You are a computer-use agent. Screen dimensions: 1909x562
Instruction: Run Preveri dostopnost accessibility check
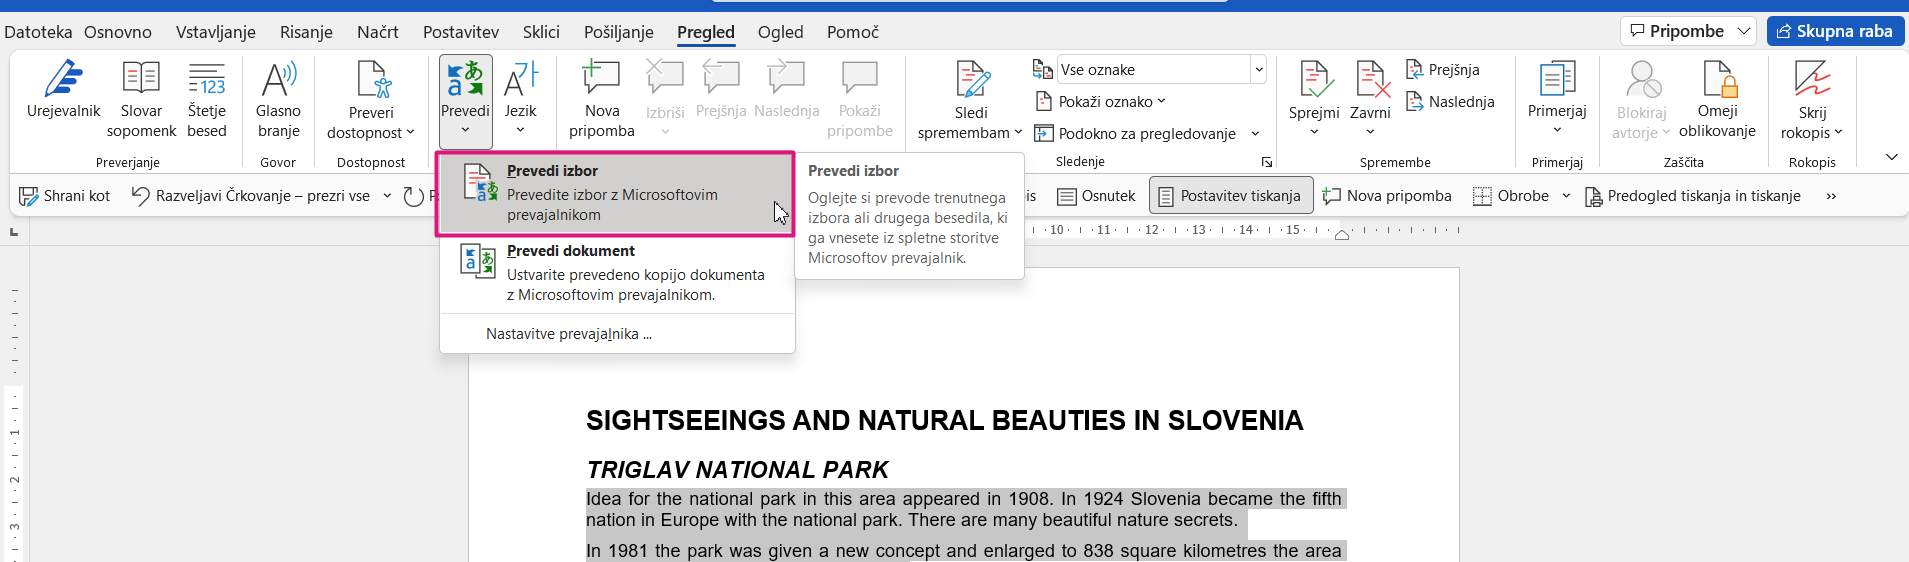coord(371,100)
